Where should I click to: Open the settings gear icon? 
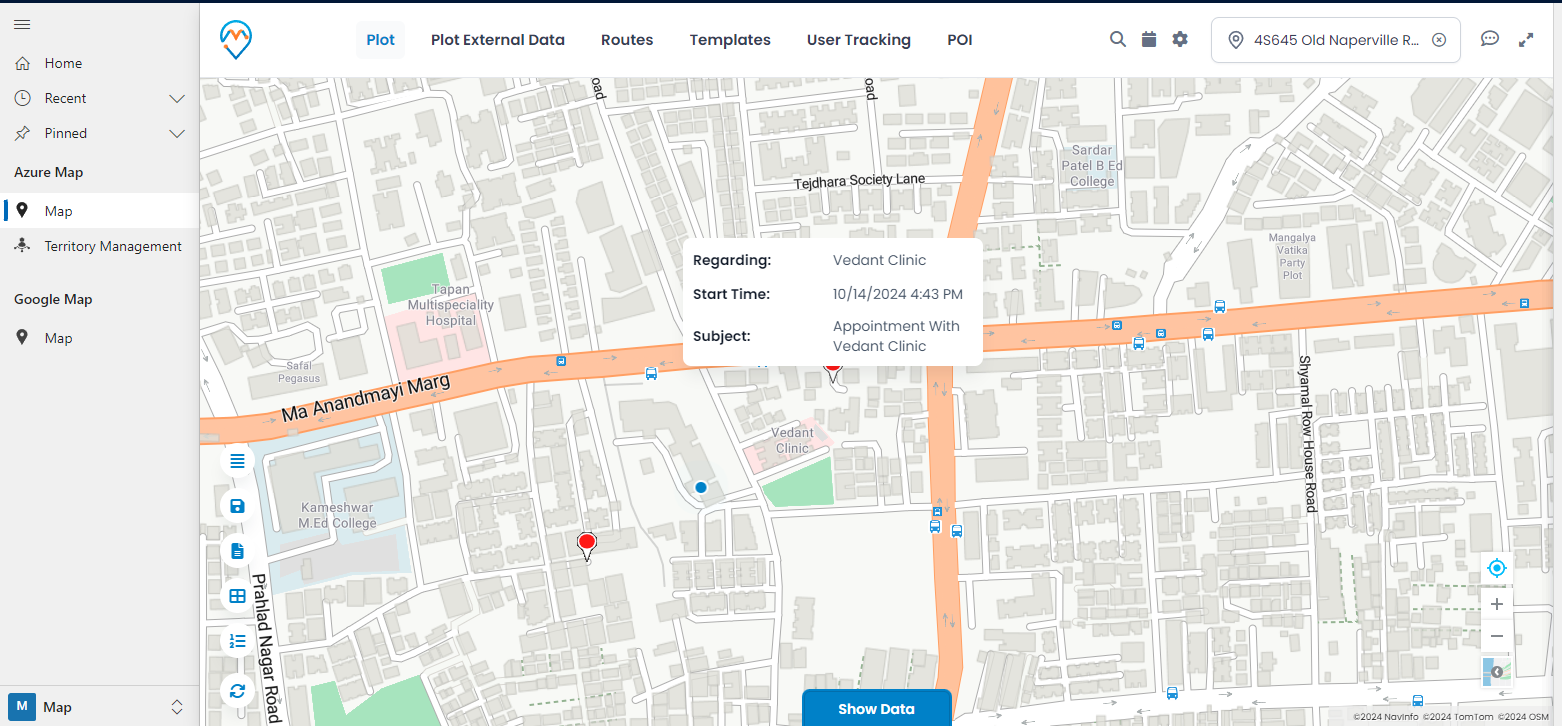(x=1180, y=39)
